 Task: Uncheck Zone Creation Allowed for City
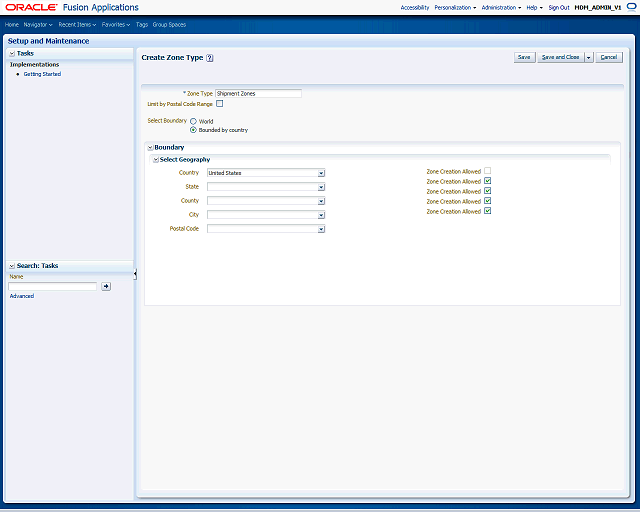point(487,201)
